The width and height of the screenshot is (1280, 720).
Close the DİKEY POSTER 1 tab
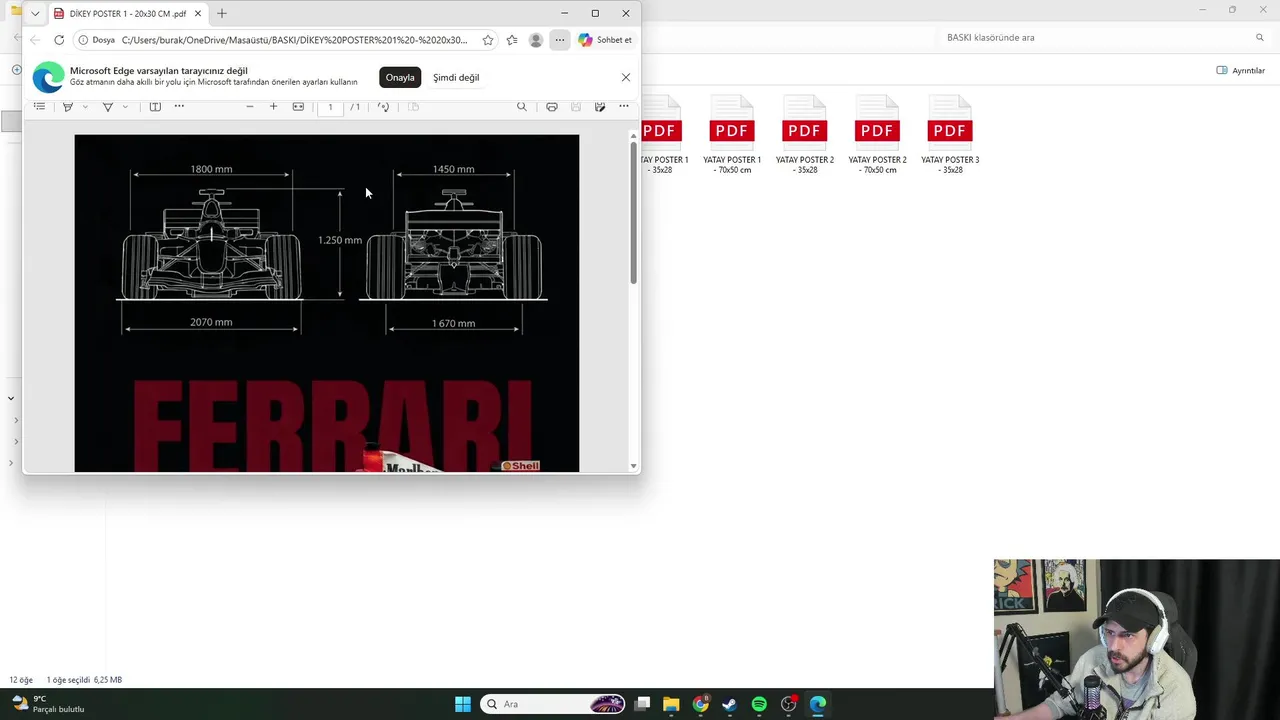coord(196,14)
